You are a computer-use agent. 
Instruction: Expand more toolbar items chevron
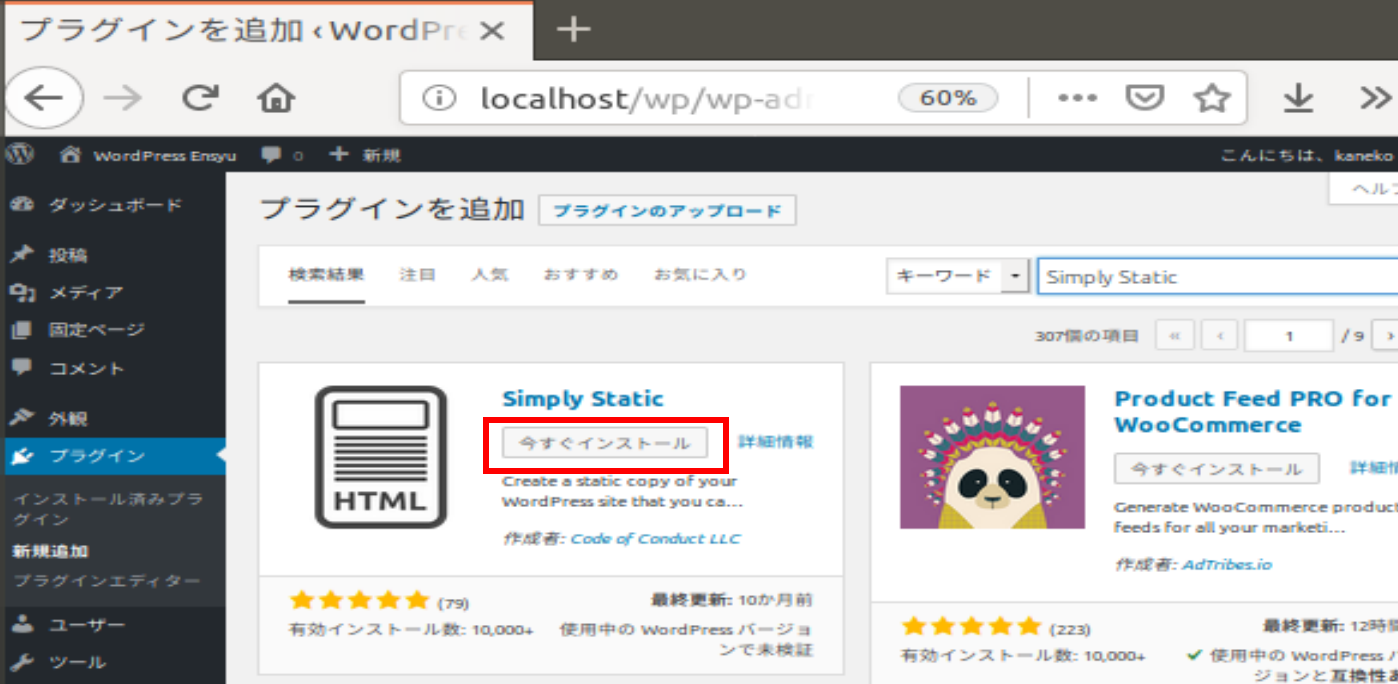pos(1376,98)
